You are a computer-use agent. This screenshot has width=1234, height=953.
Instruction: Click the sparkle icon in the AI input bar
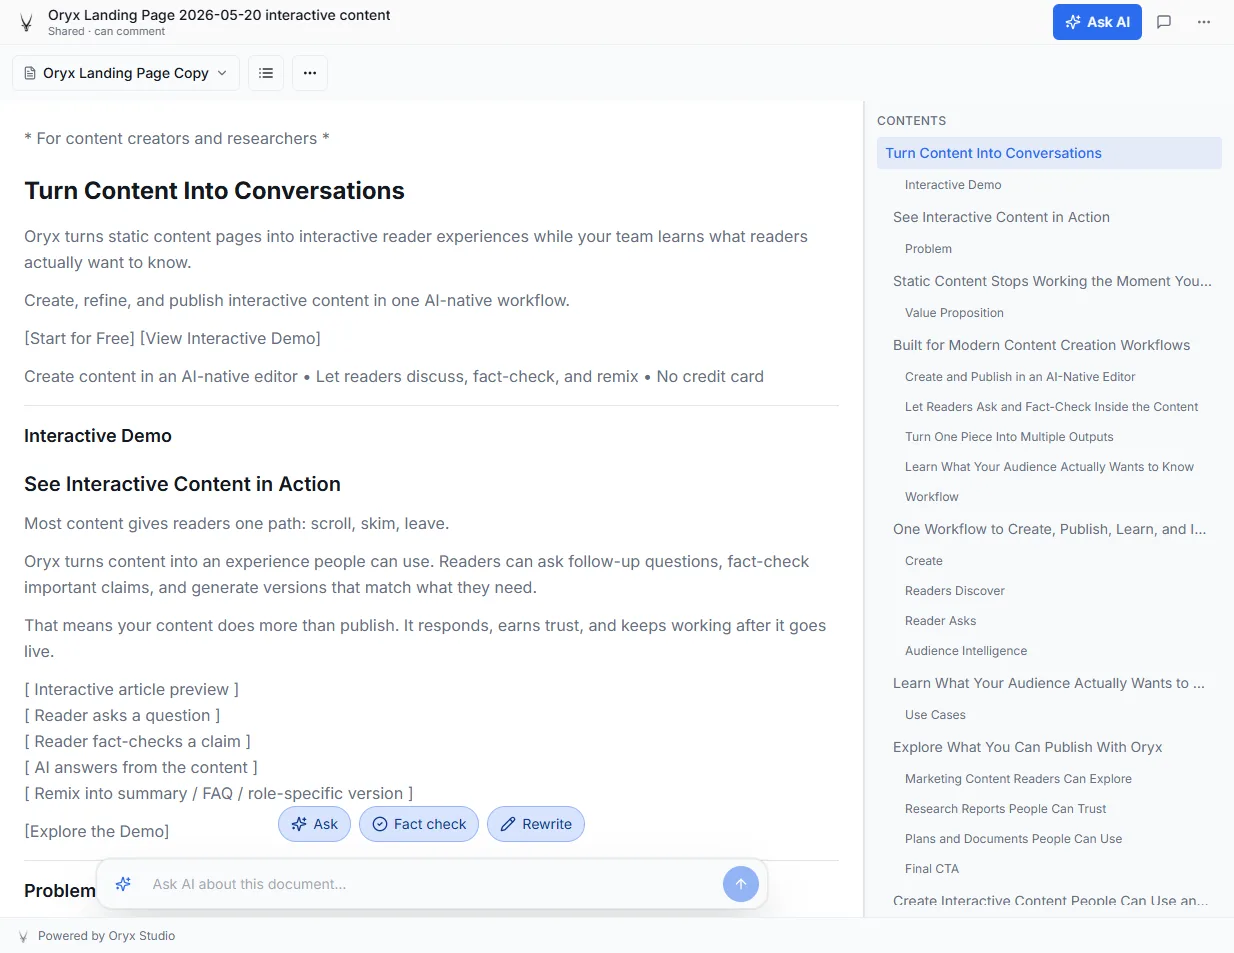pyautogui.click(x=123, y=884)
